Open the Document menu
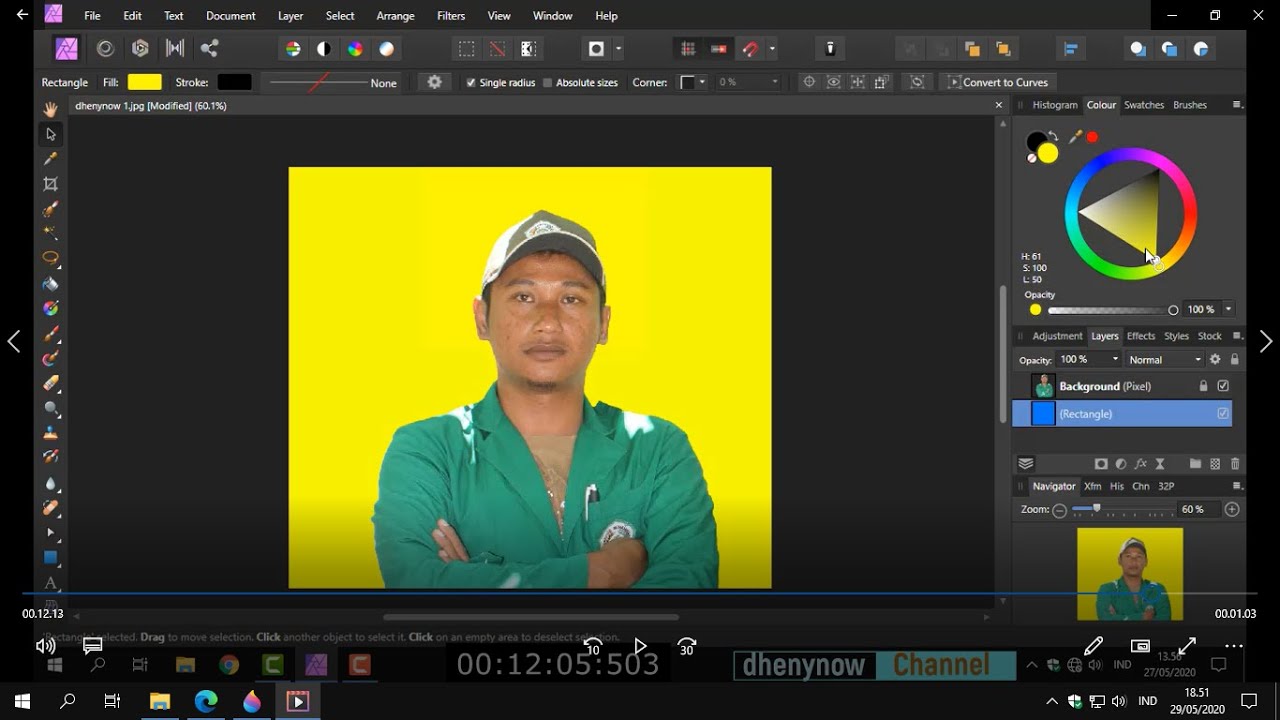Screen dimensions: 1280x720 pyautogui.click(x=231, y=16)
